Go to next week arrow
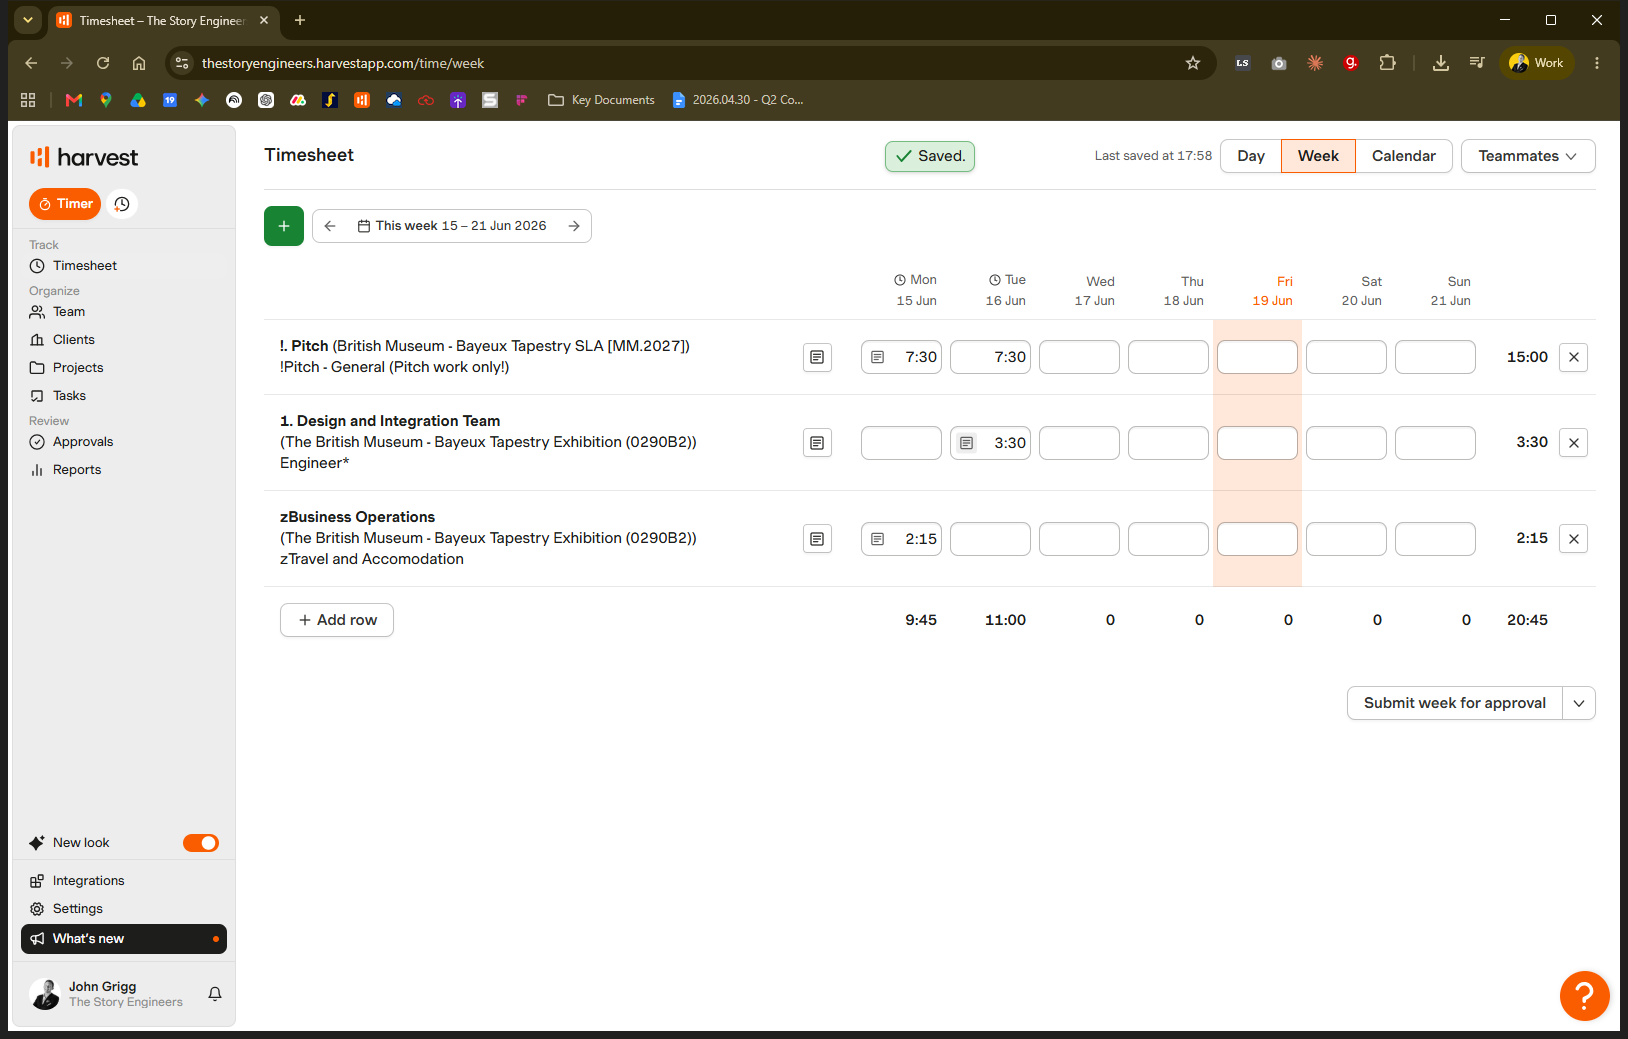Screen dimensions: 1628x1039 tap(574, 226)
